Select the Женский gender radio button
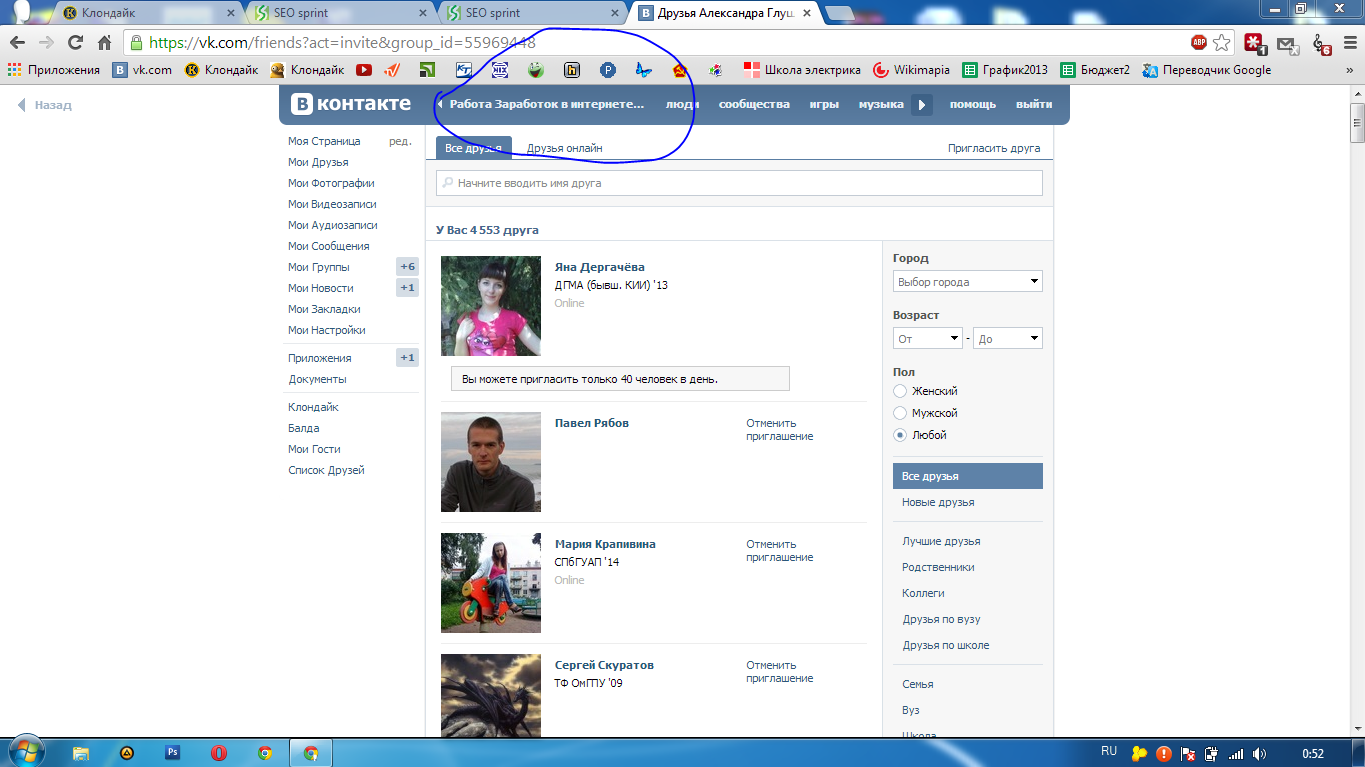The width and height of the screenshot is (1365, 767). point(900,391)
